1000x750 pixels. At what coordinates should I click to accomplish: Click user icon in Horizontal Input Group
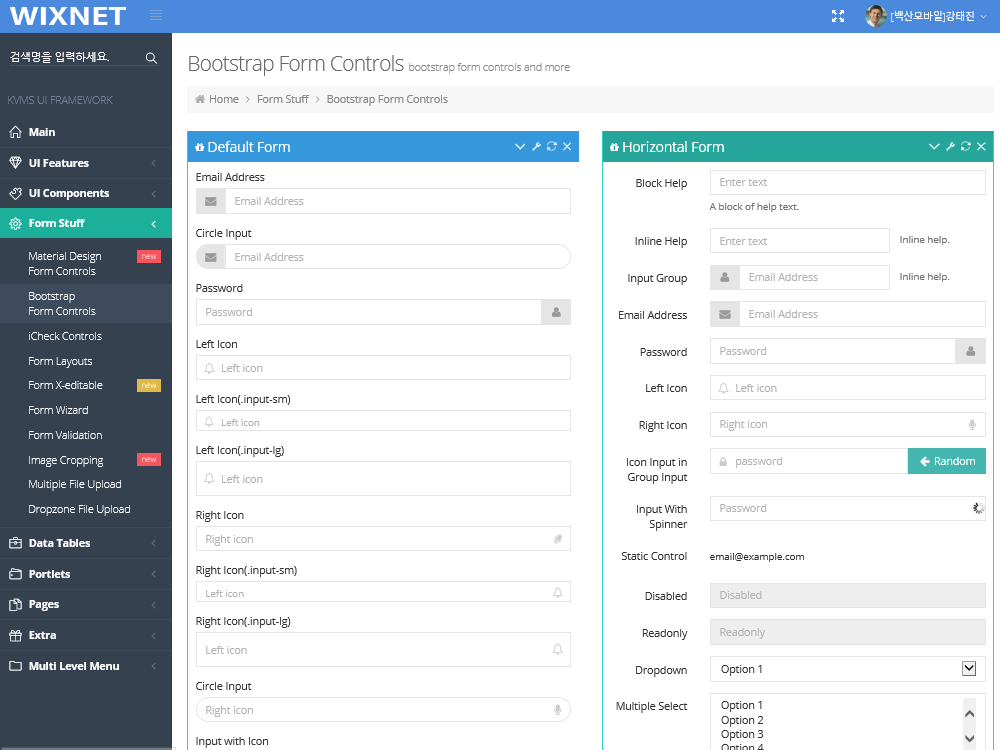(724, 277)
